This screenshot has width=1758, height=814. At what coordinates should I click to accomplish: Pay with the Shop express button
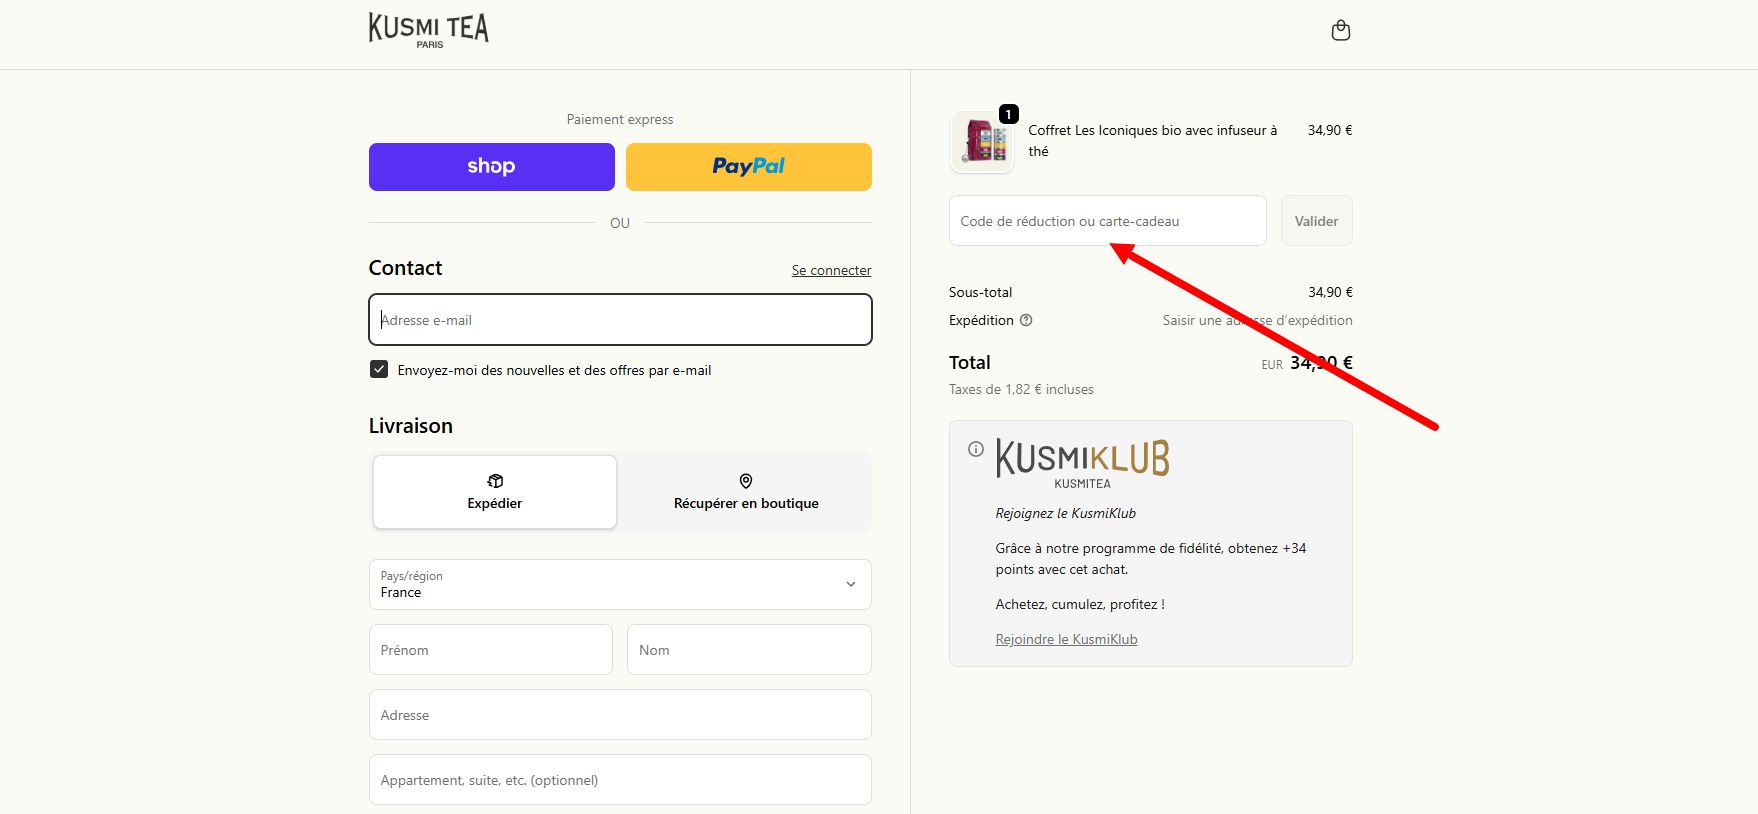(492, 167)
